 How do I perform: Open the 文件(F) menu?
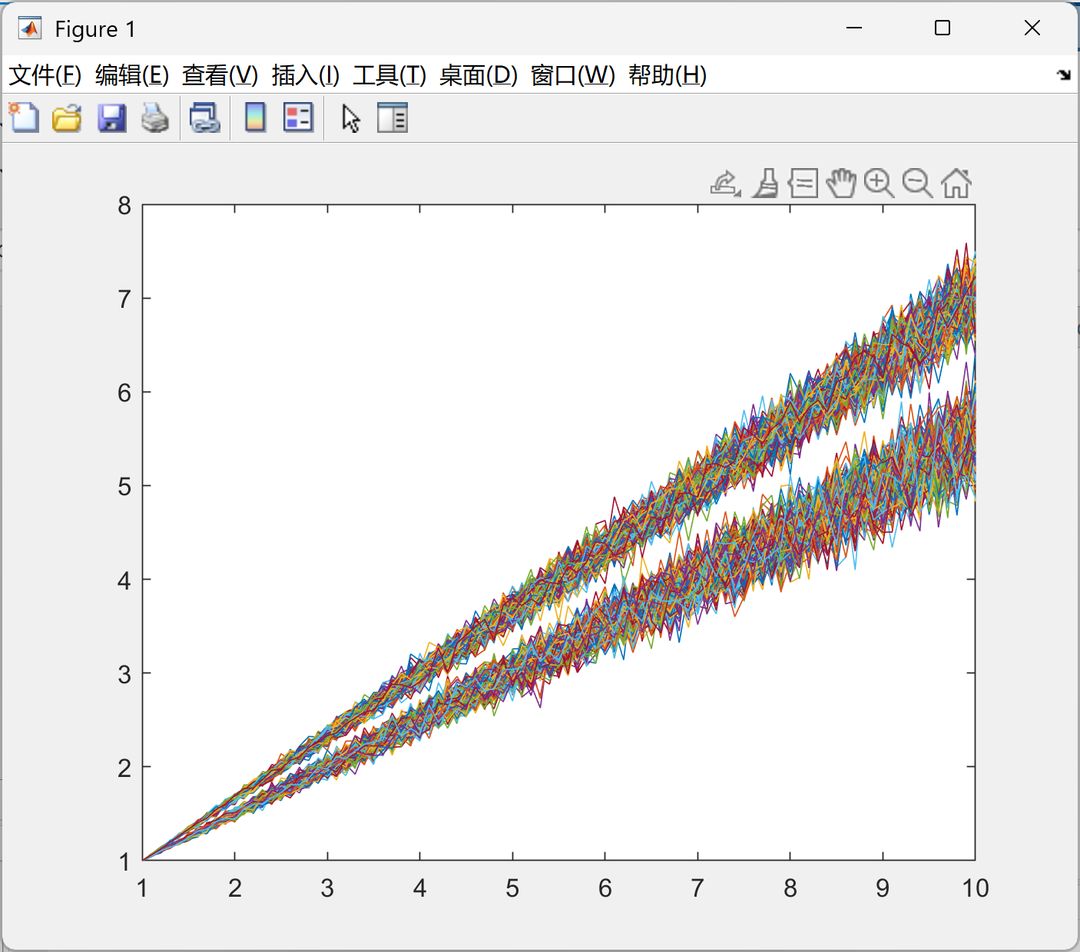pyautogui.click(x=45, y=75)
